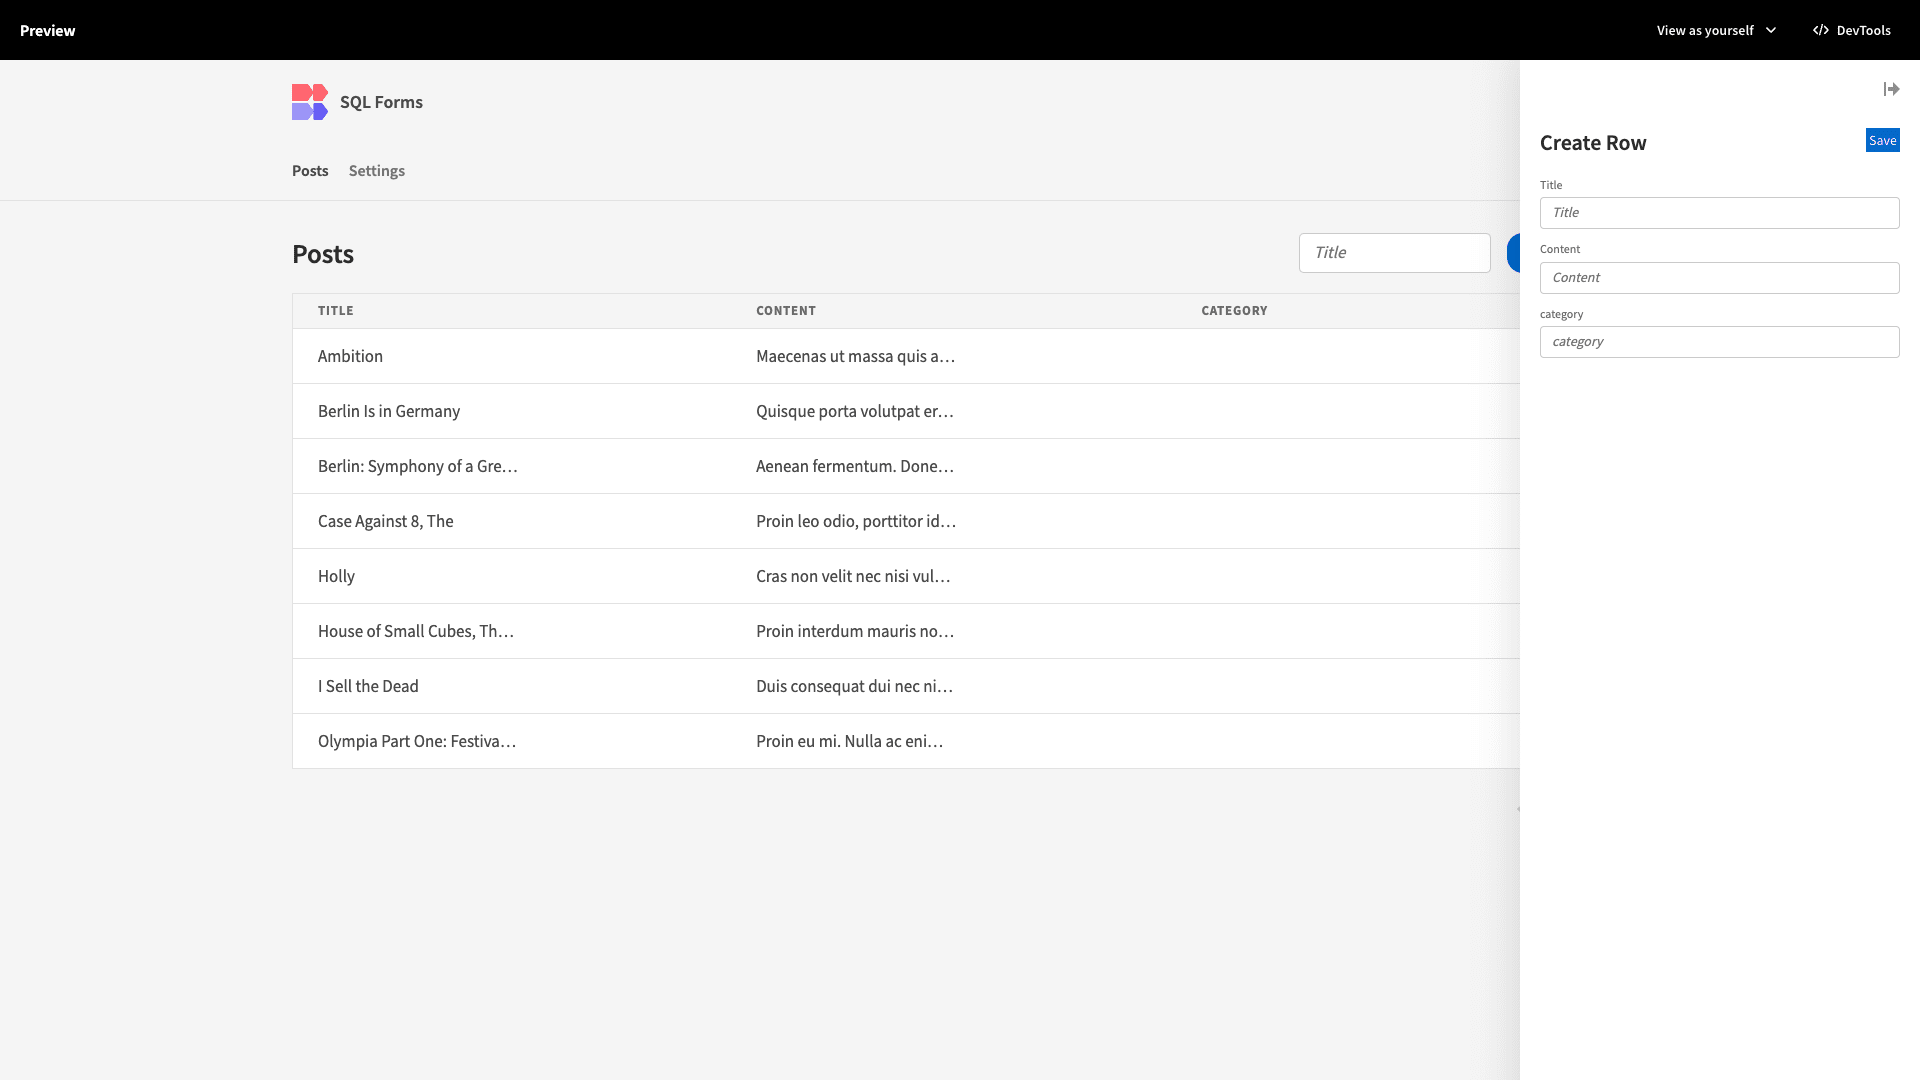Focus the Title field in Create Row

pos(1719,213)
